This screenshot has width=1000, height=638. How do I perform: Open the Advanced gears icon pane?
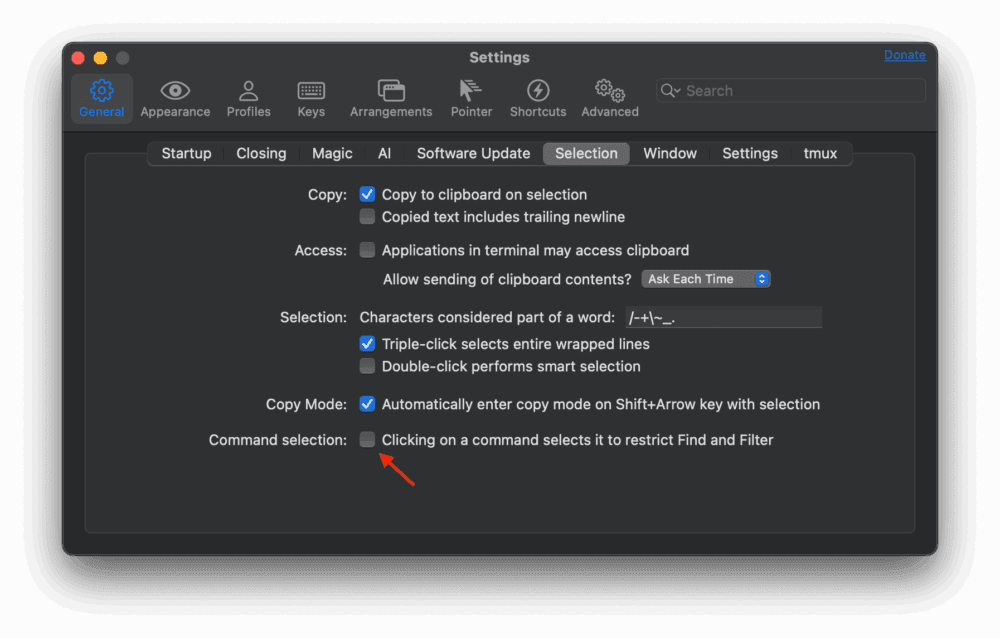point(610,99)
